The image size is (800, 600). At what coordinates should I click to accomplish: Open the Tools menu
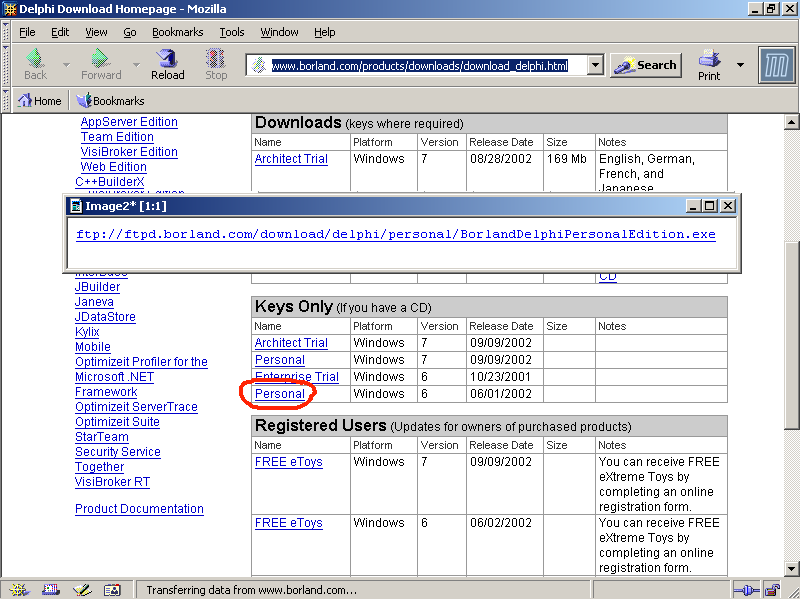[232, 32]
